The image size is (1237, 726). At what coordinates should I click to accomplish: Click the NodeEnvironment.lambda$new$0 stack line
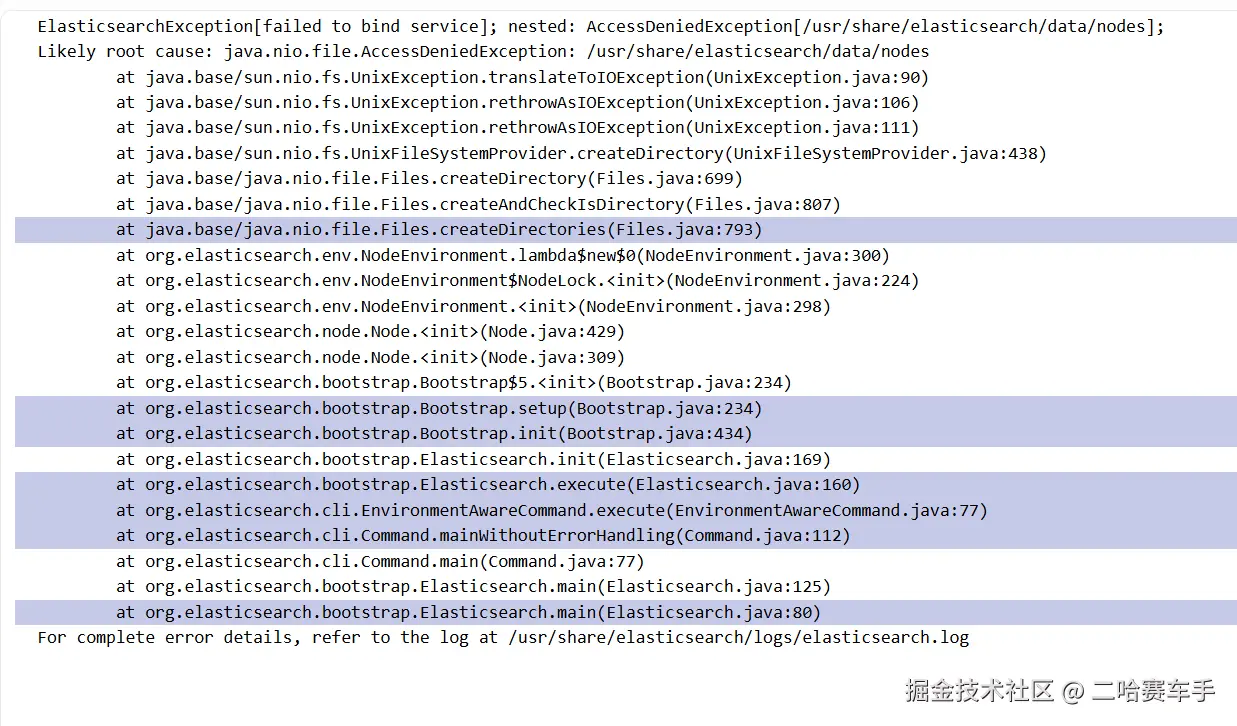[x=502, y=255]
